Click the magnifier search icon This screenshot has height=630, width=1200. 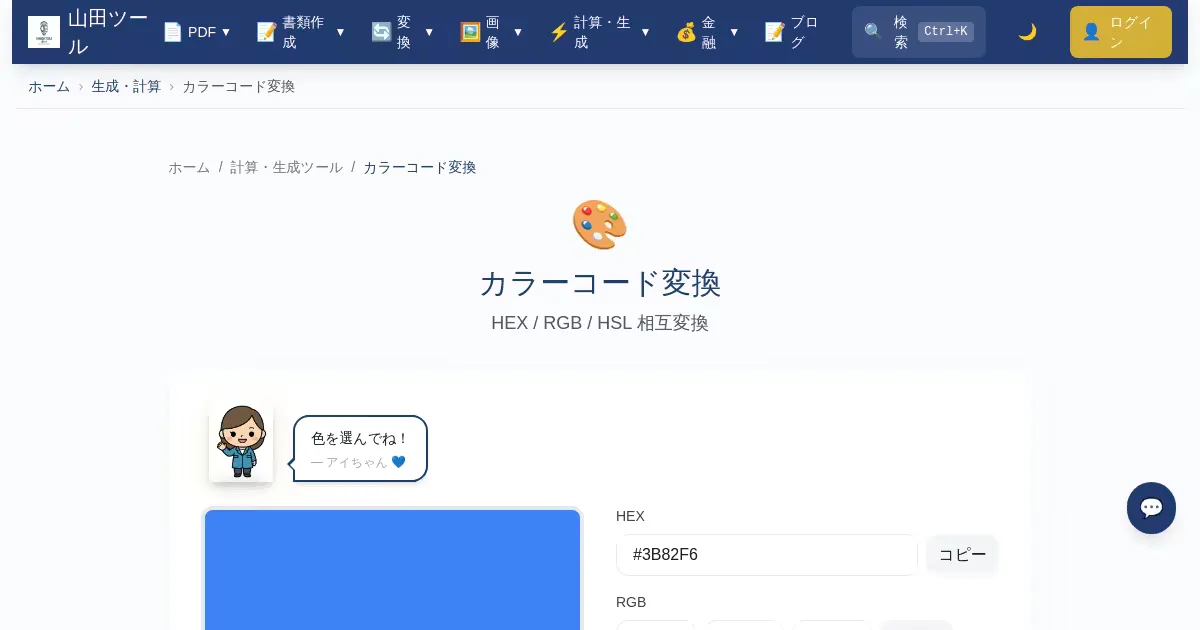coord(873,32)
